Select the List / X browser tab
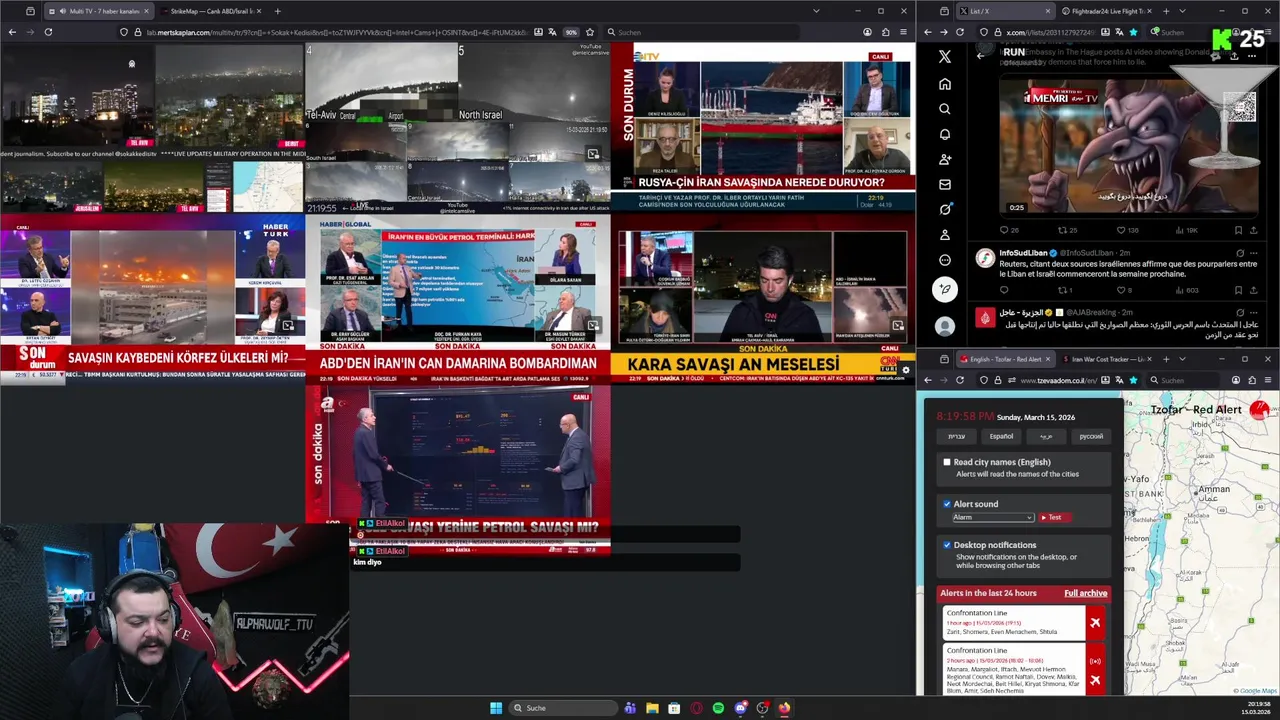Viewport: 1280px width, 720px height. click(x=1004, y=11)
